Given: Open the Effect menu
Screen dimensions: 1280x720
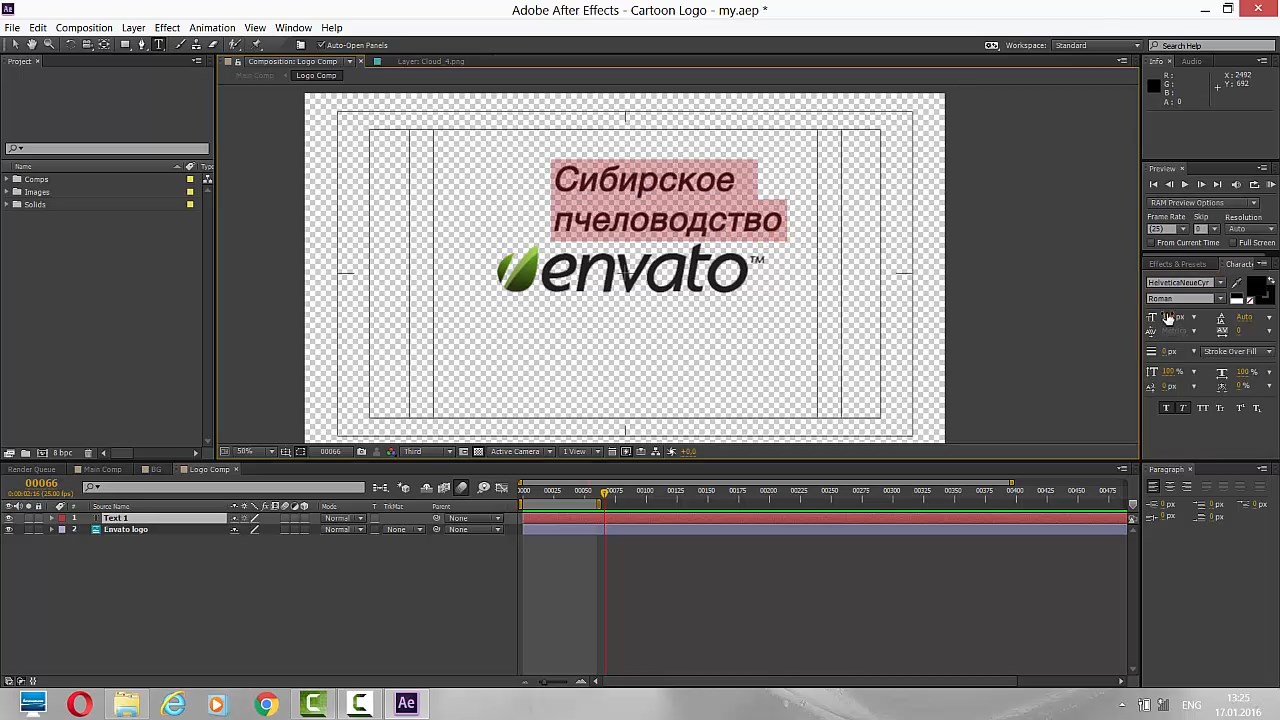Looking at the screenshot, I should coord(167,28).
